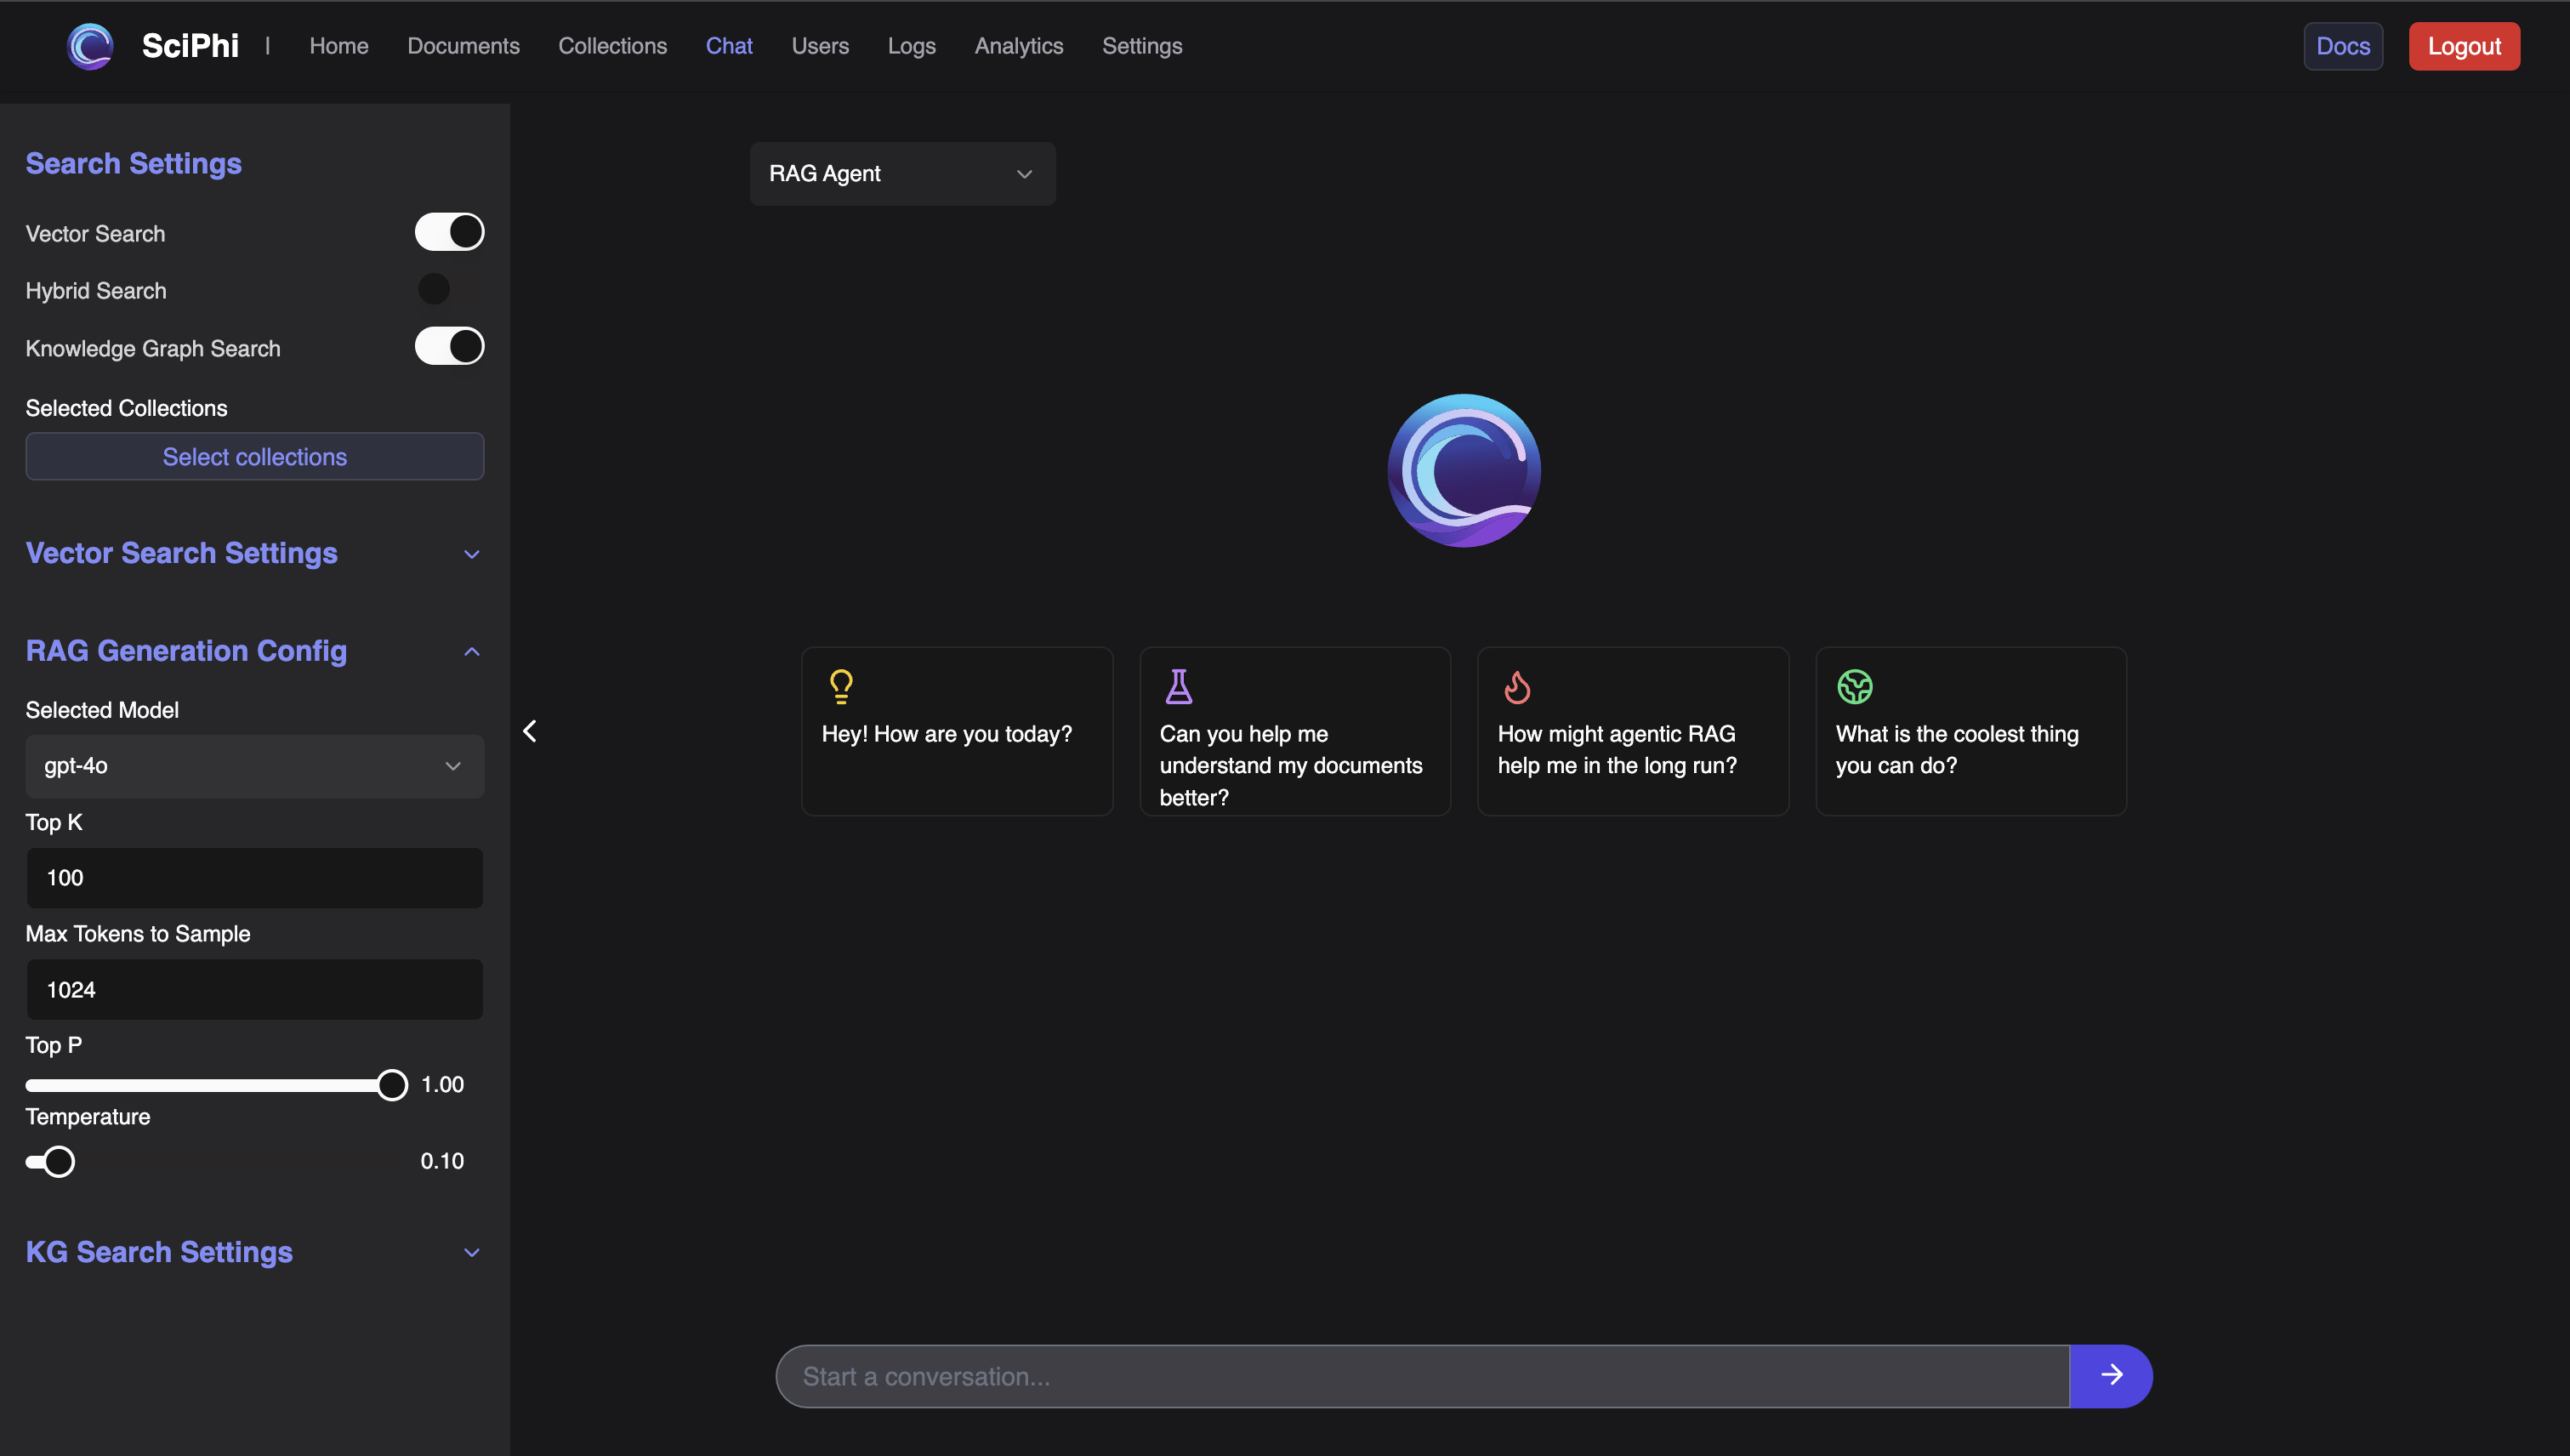Click the flask icon on documents card
The image size is (2570, 1456).
1179,686
